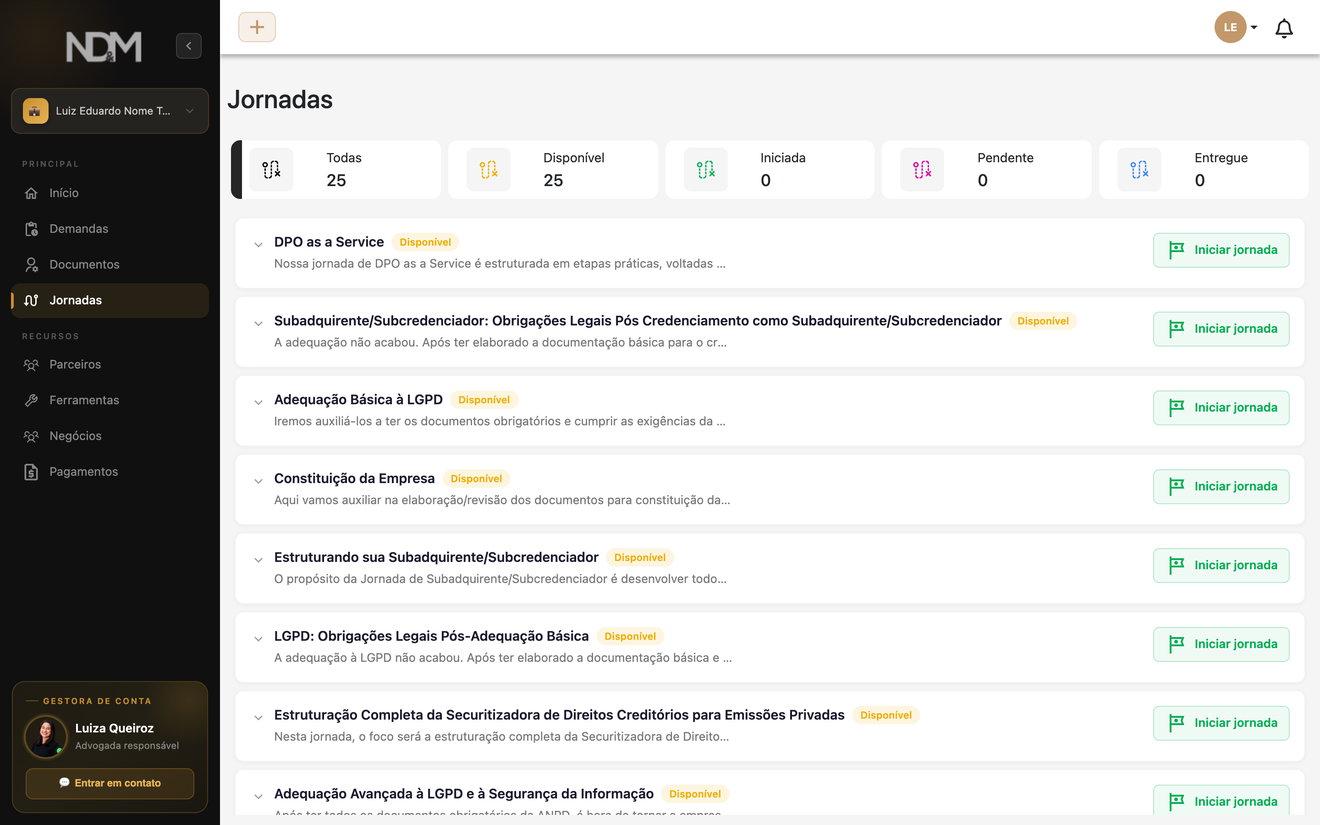Image resolution: width=1320 pixels, height=825 pixels.
Task: Click the NDM logo
Action: (x=104, y=46)
